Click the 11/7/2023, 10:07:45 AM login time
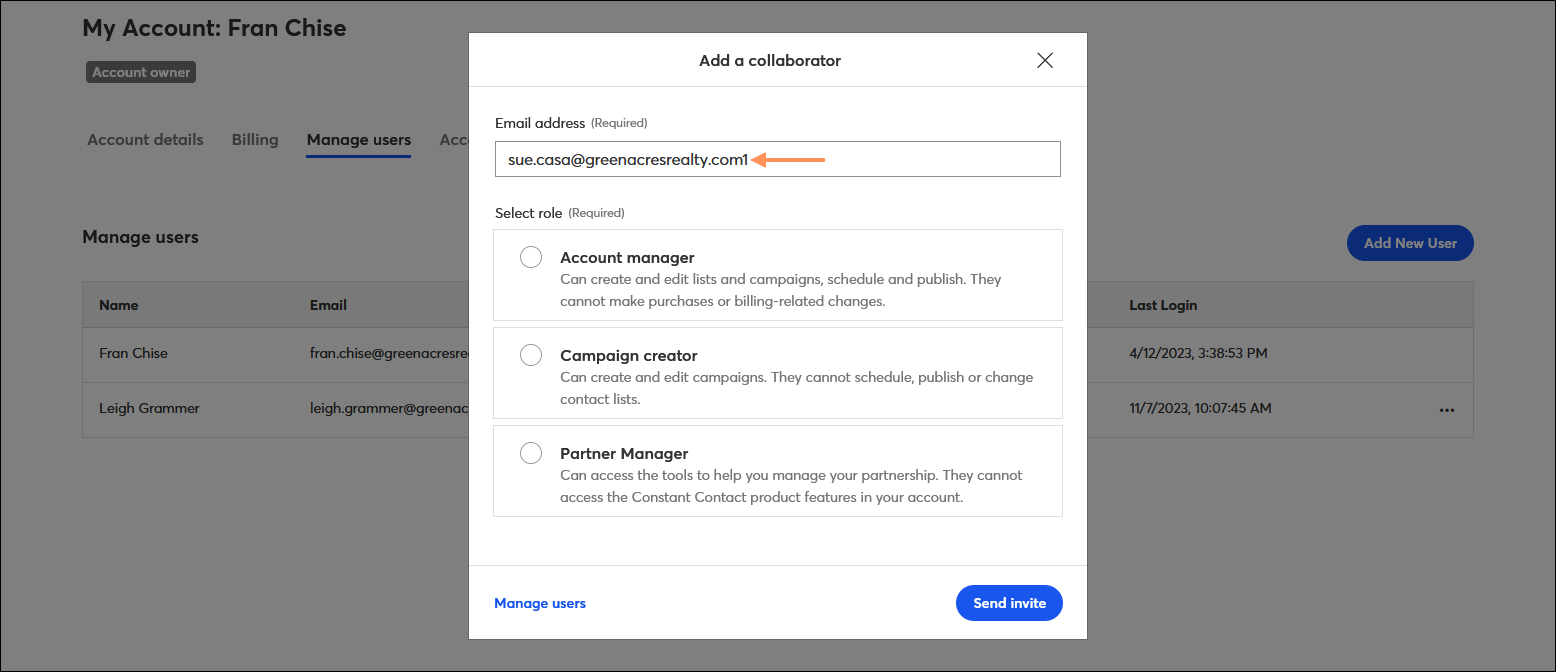1556x672 pixels. 1200,408
